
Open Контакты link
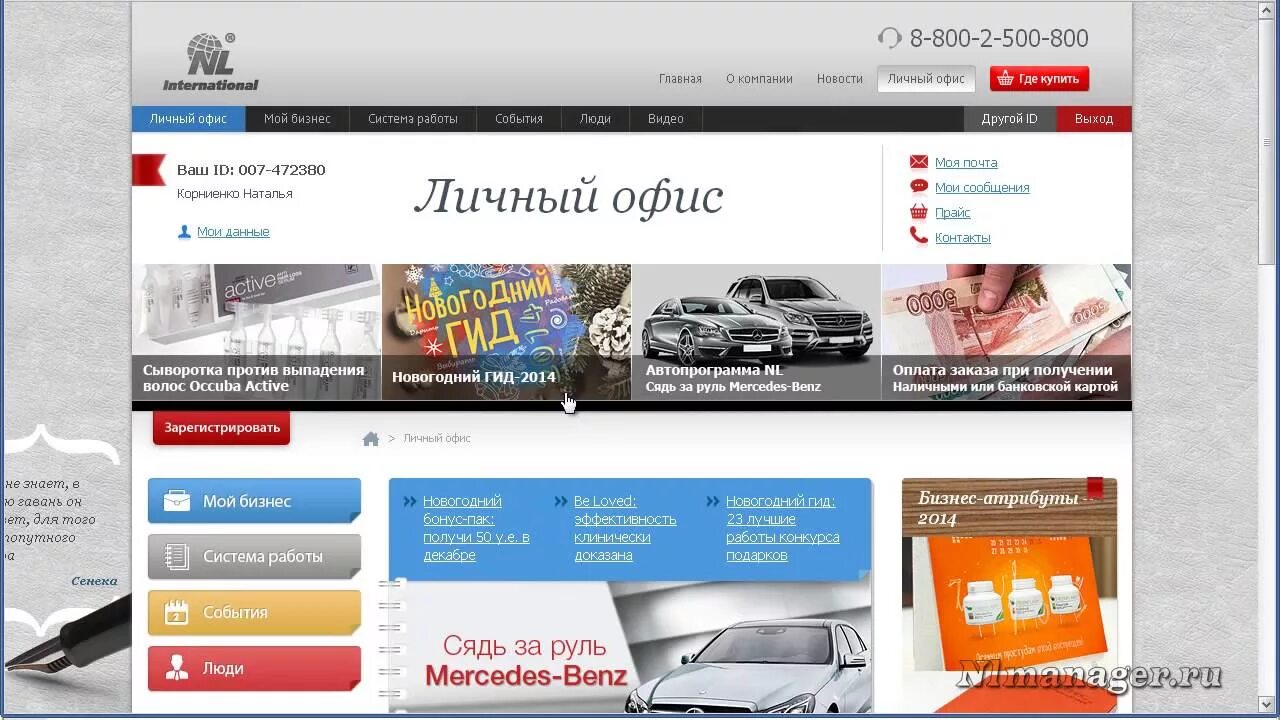tap(963, 238)
